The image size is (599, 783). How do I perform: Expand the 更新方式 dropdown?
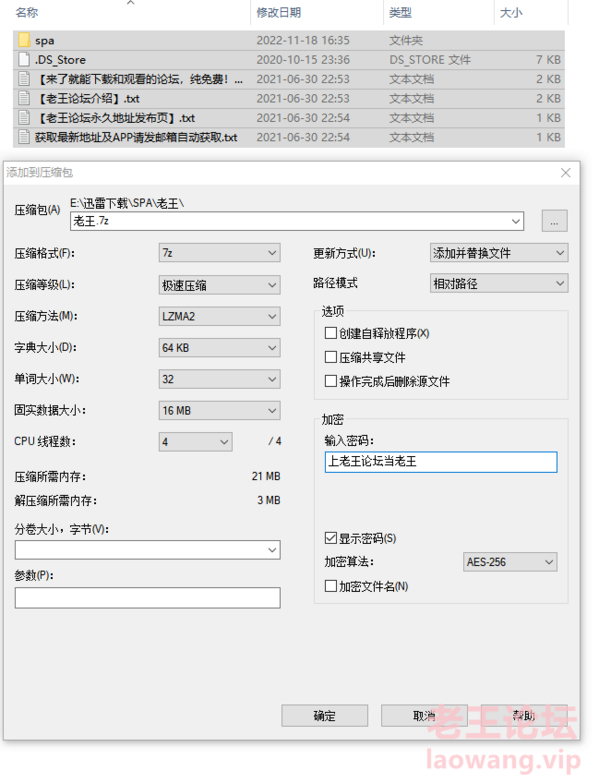(499, 253)
